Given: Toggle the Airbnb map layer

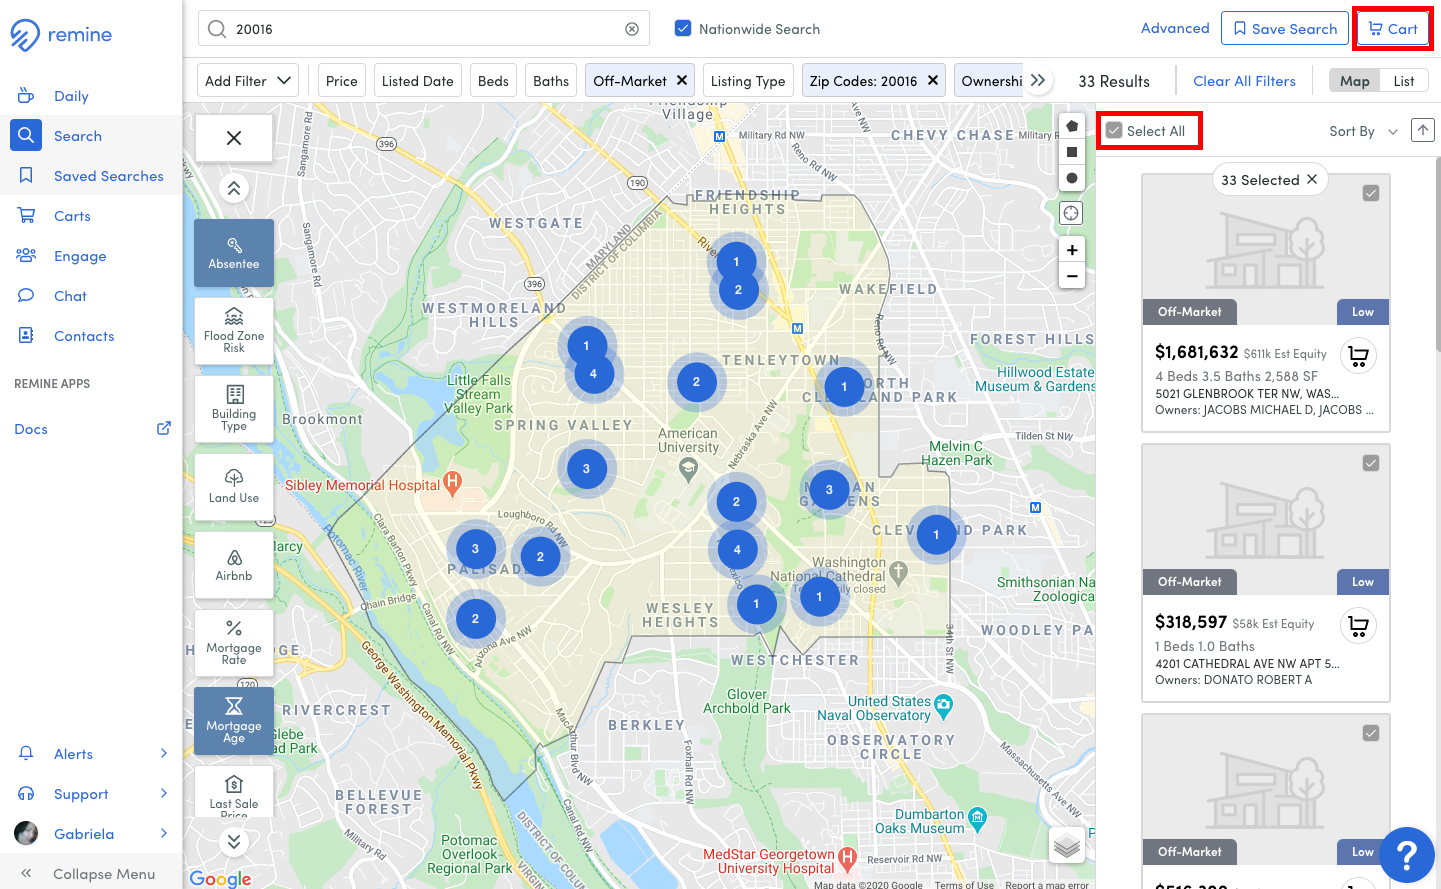Looking at the screenshot, I should point(234,565).
